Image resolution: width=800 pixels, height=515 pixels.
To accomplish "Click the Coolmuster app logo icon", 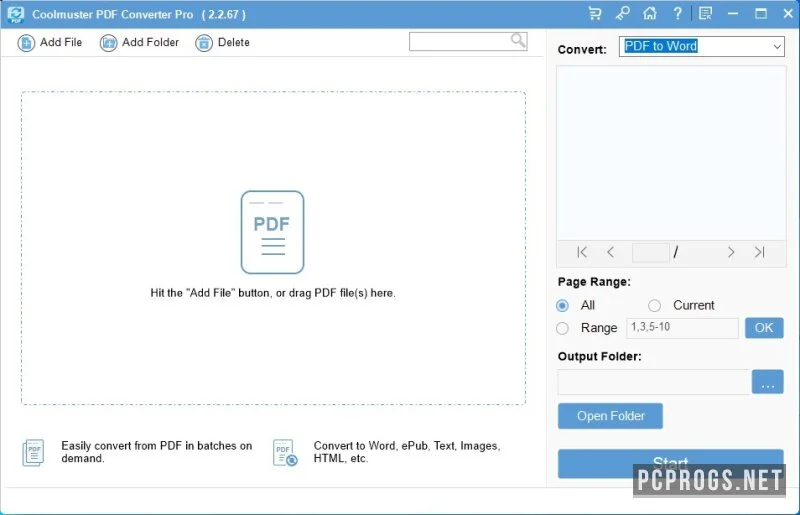I will pos(16,14).
